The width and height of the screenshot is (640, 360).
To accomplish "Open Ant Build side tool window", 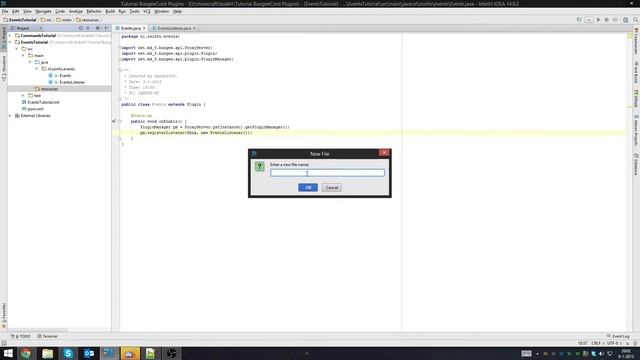I will (636, 72).
